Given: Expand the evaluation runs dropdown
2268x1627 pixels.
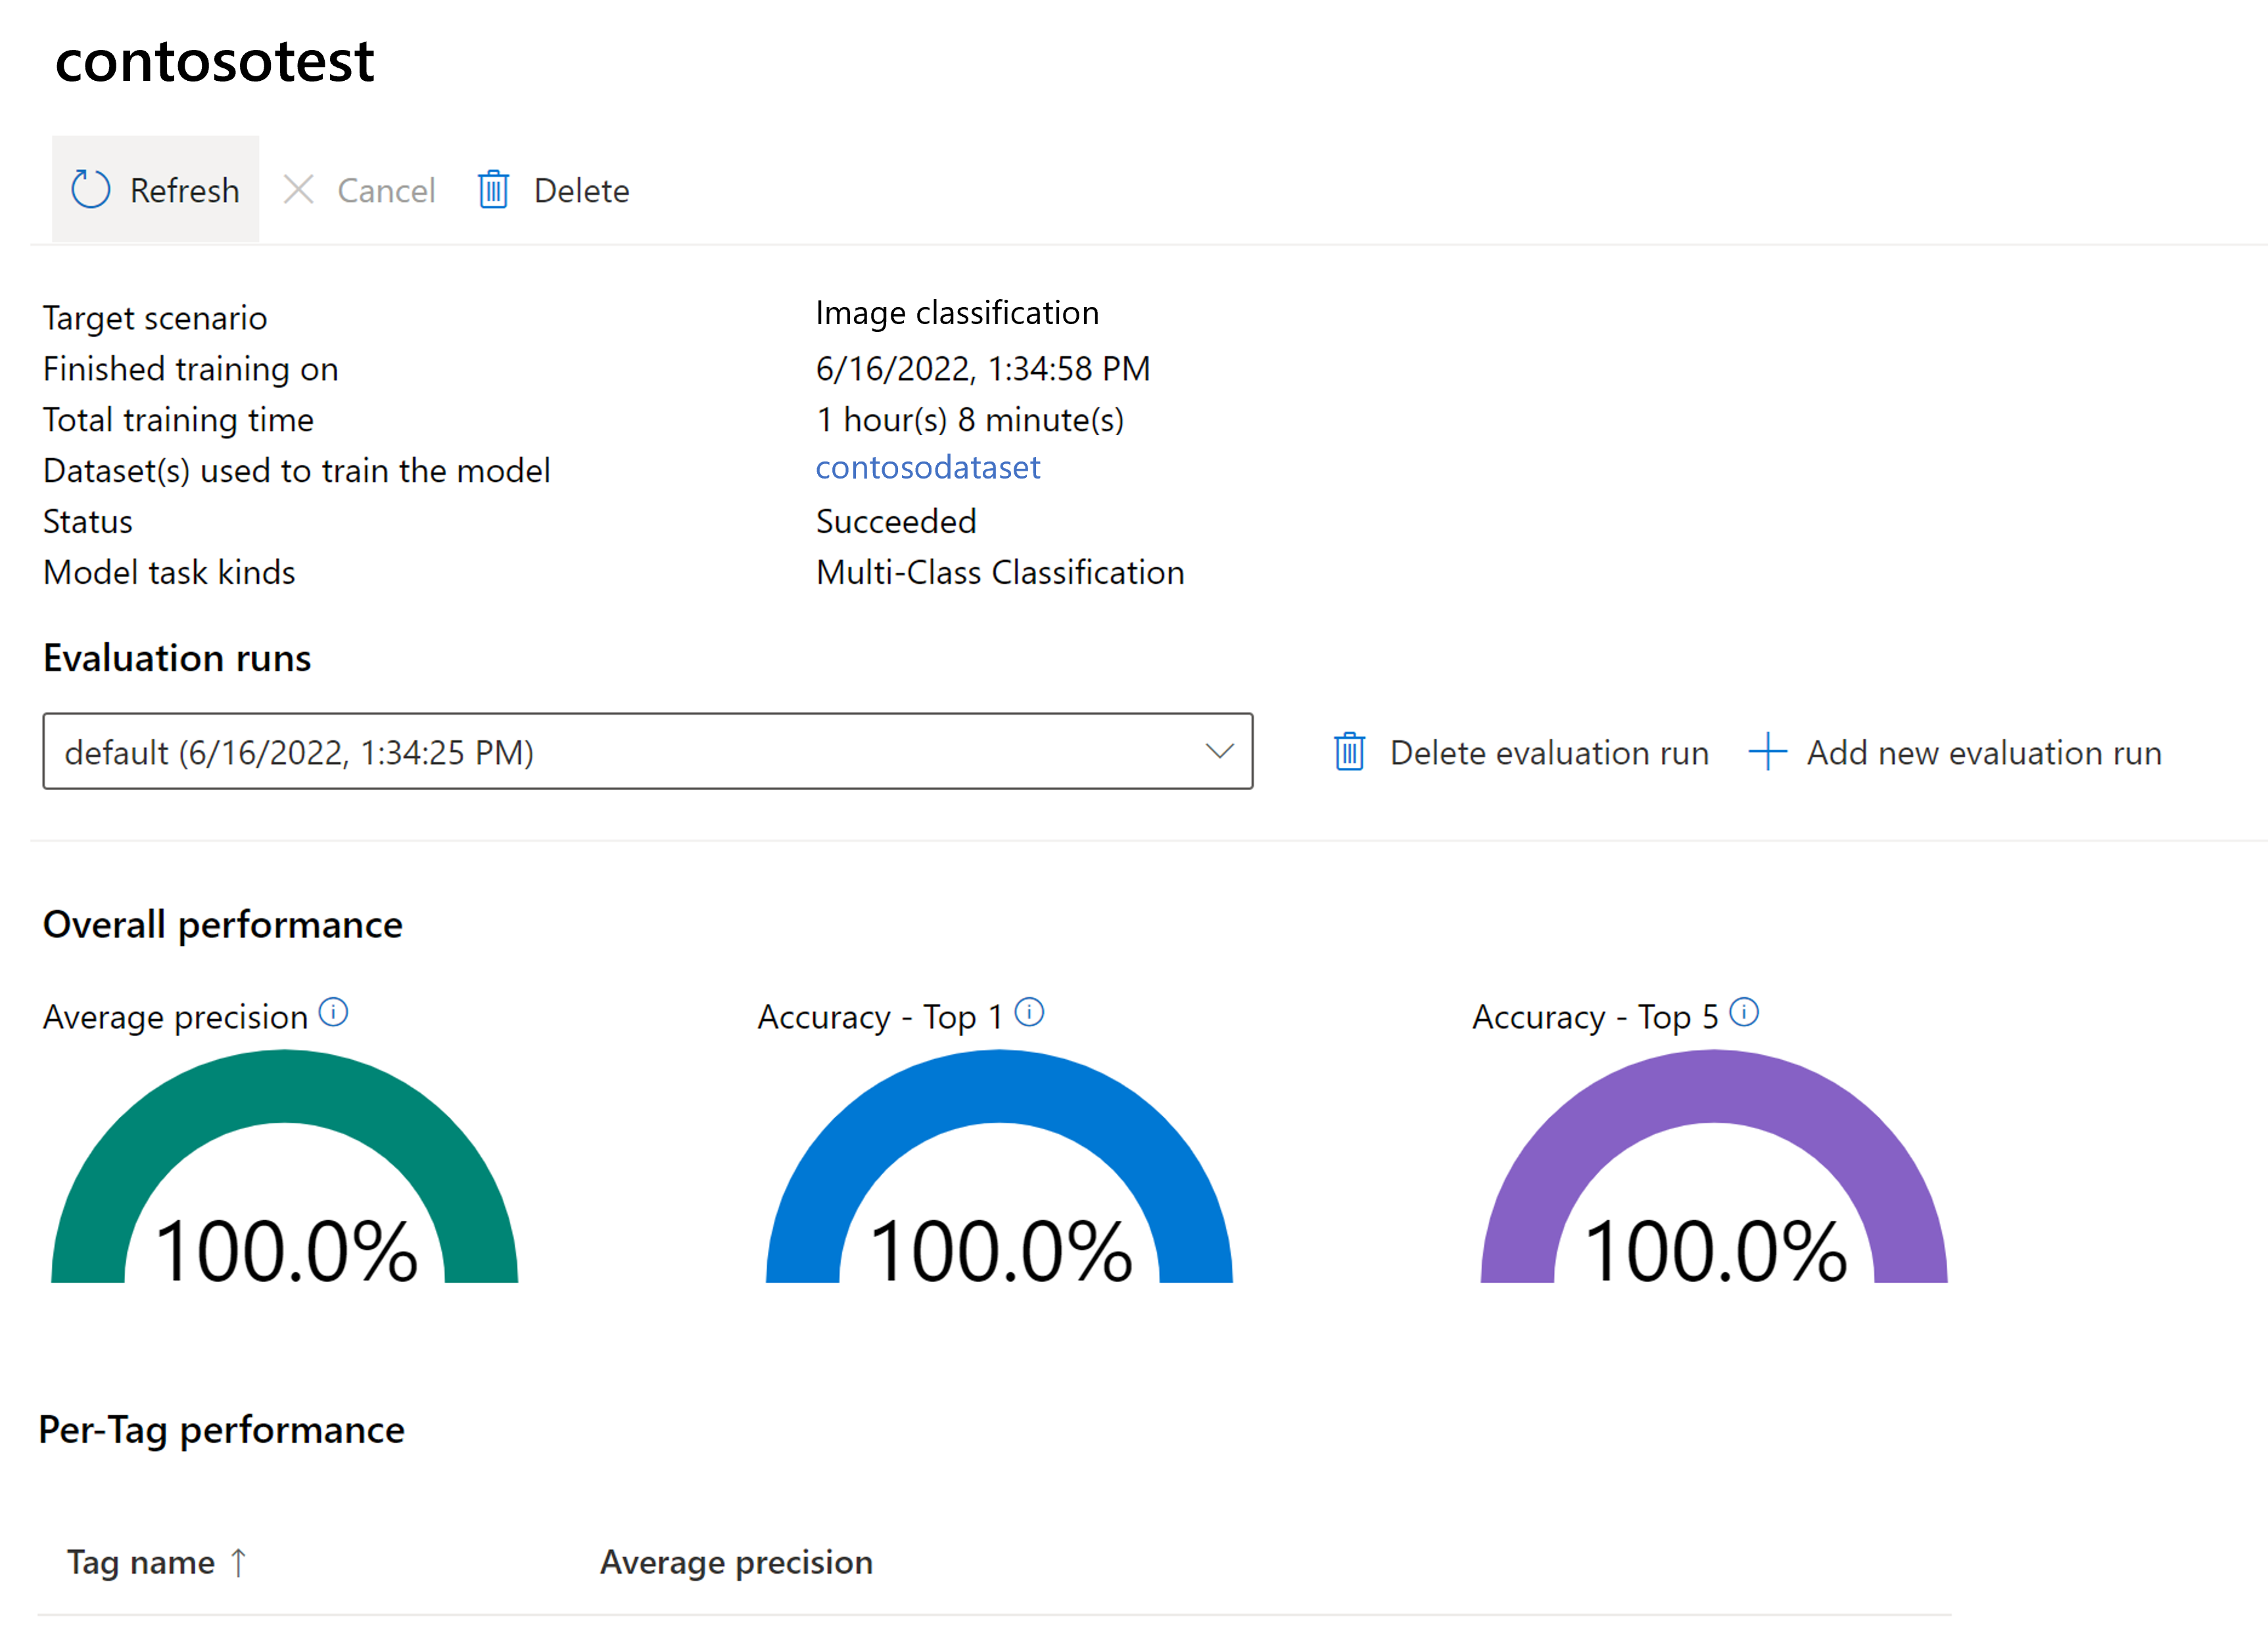Looking at the screenshot, I should [x=1219, y=752].
